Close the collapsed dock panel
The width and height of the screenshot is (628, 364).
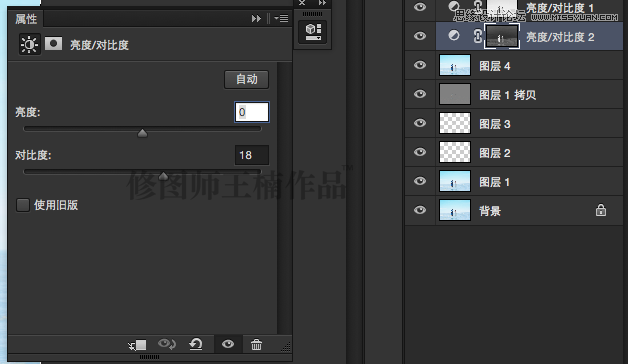302,3
